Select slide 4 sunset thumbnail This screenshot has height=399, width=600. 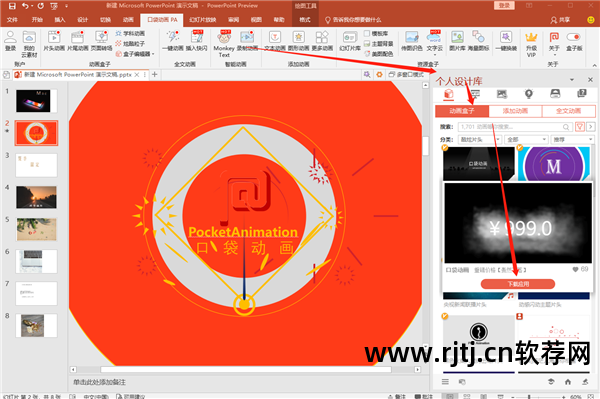click(x=36, y=197)
